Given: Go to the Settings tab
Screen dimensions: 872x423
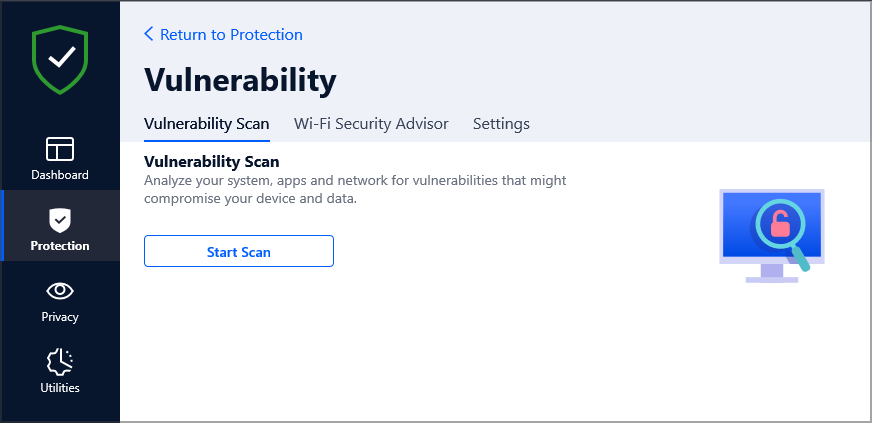Looking at the screenshot, I should click(501, 124).
